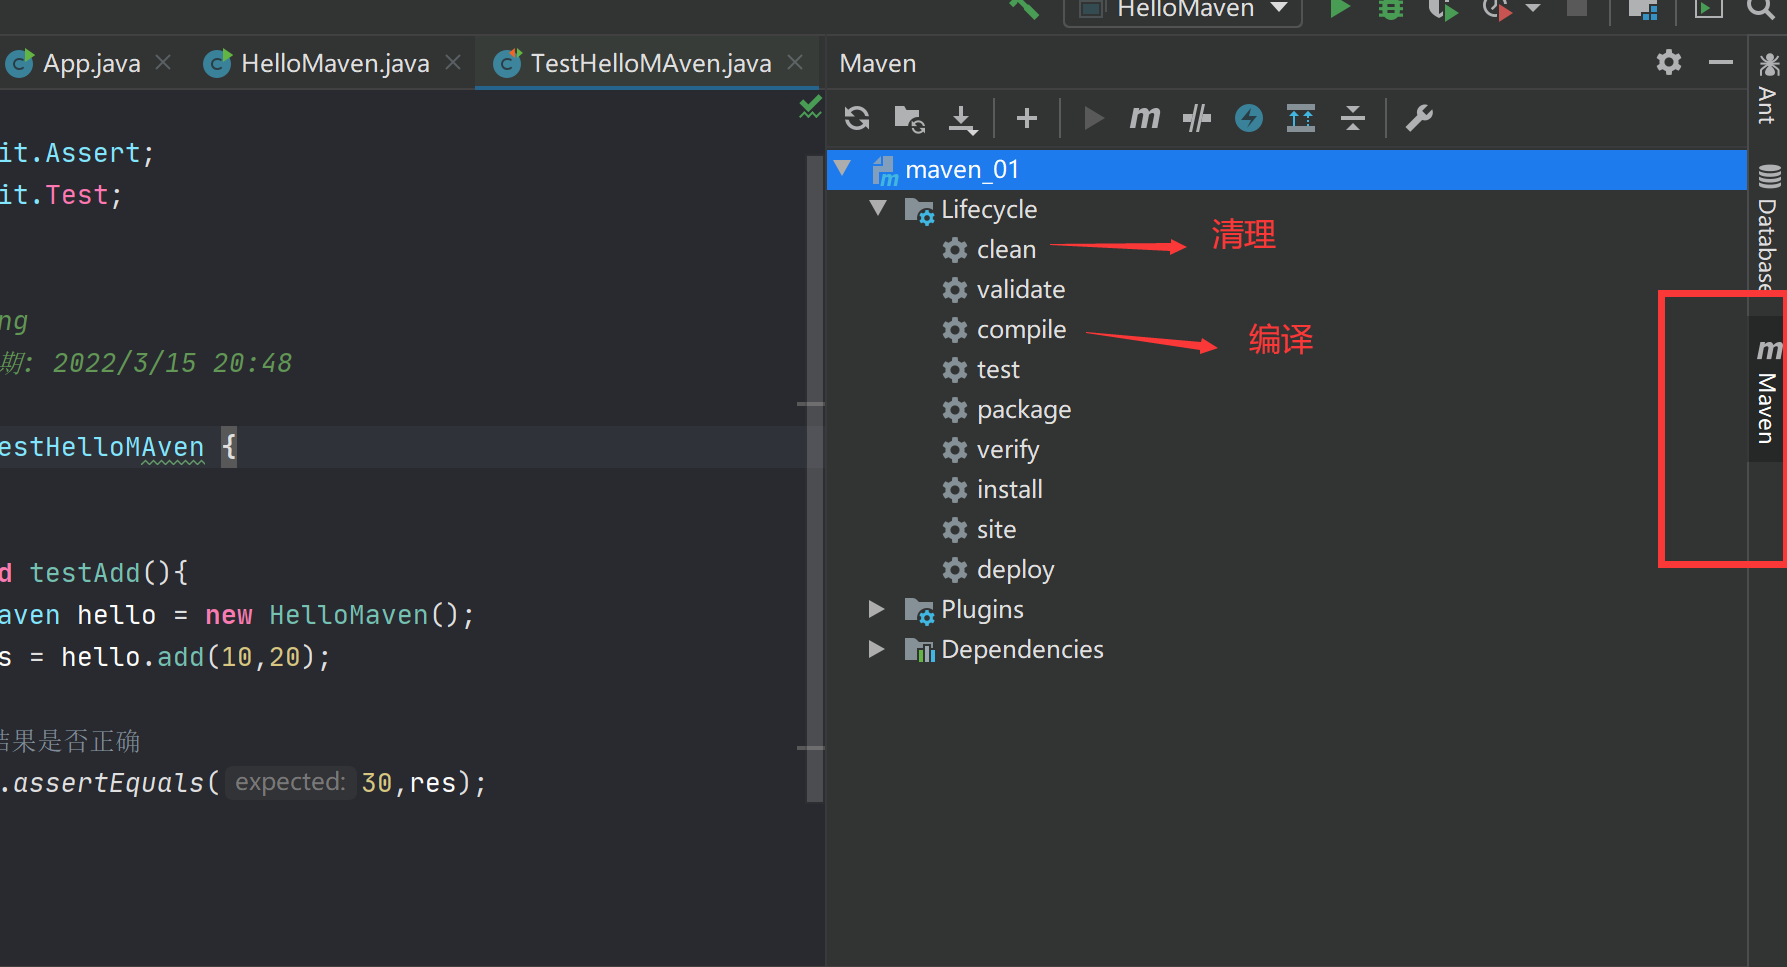Image resolution: width=1787 pixels, height=967 pixels.
Task: Click the green inspection checkmark in editor
Action: [x=810, y=107]
